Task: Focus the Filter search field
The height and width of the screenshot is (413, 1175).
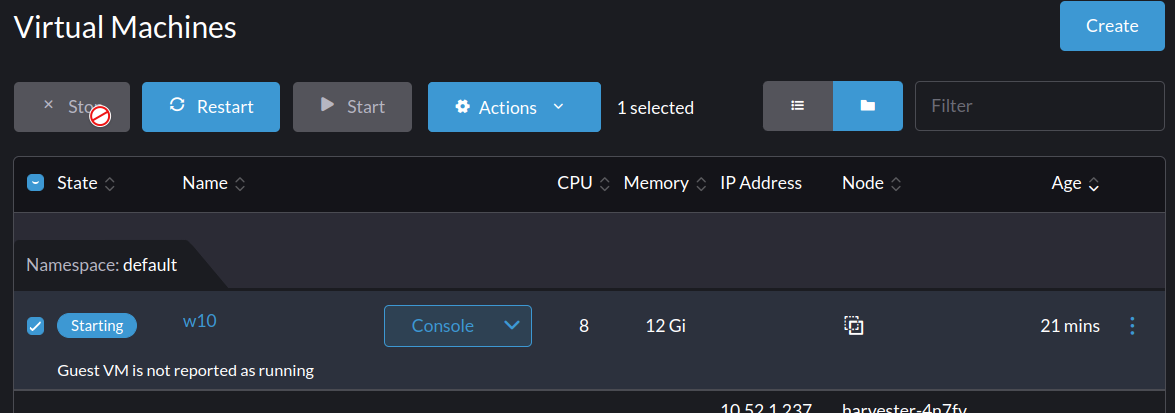Action: click(1040, 106)
